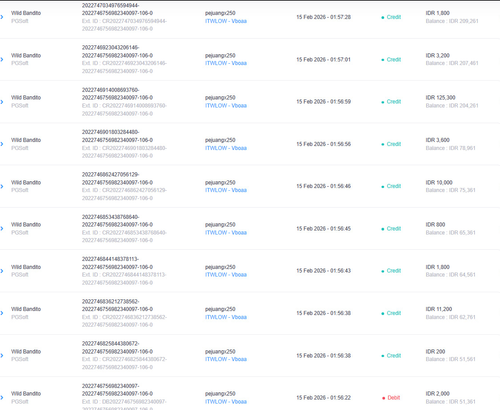The image size is (500, 410).
Task: Click Balance : IDR 64,561 text
Action: coord(450,275)
